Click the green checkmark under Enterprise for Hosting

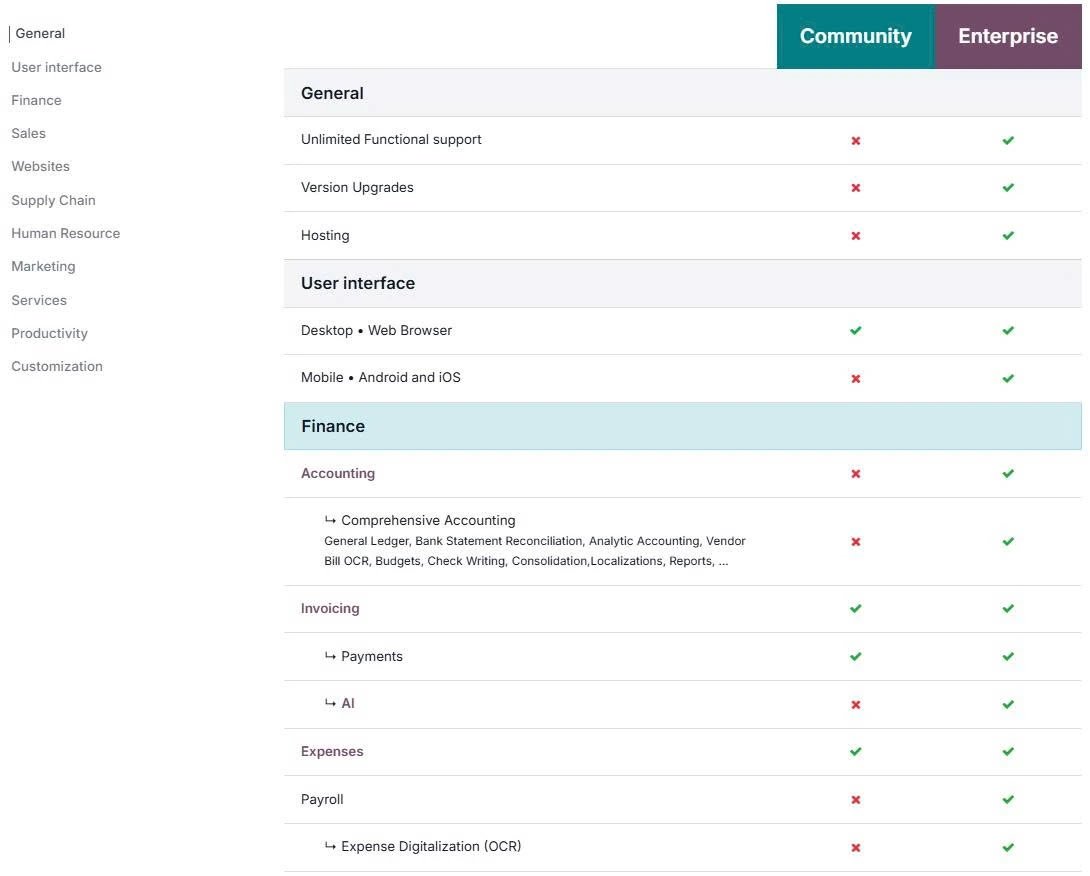[x=1007, y=236]
